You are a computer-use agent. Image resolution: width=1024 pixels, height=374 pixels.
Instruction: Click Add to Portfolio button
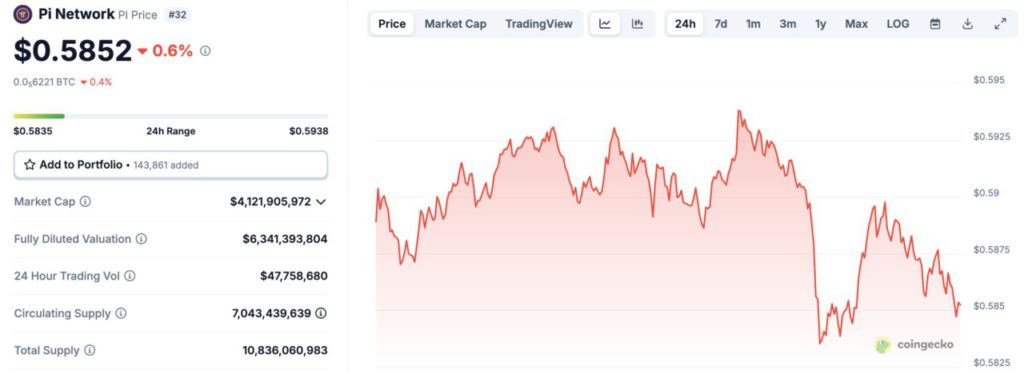pyautogui.click(x=170, y=165)
